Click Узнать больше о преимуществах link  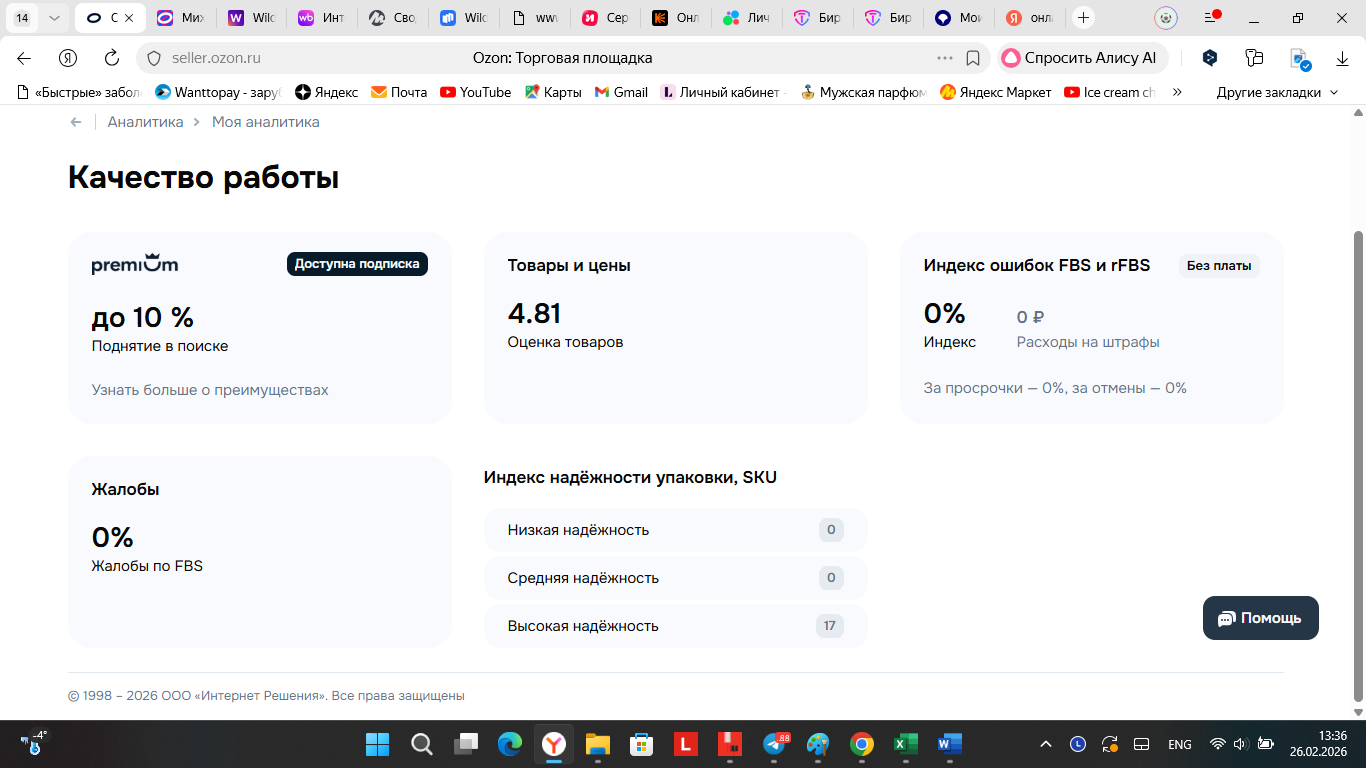pyautogui.click(x=210, y=390)
